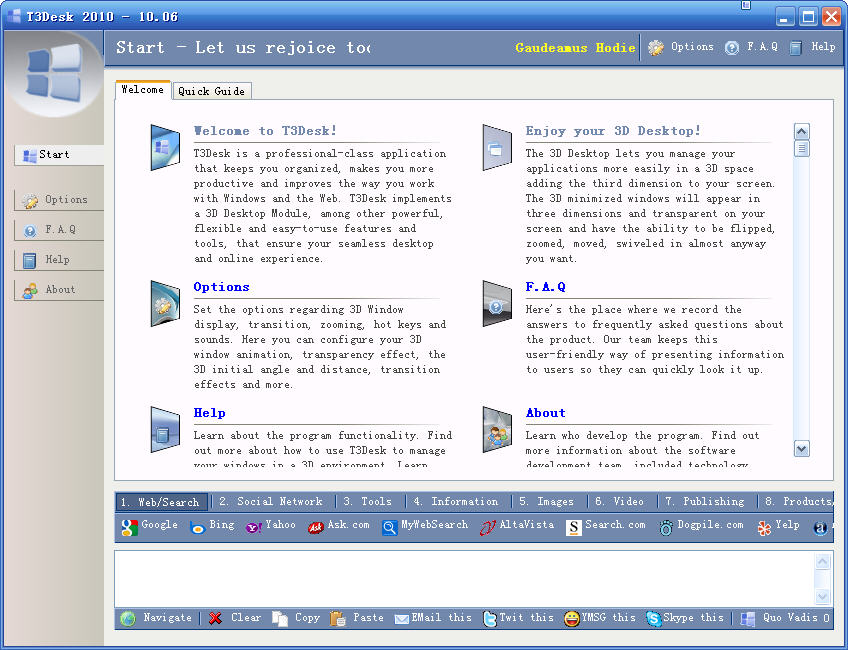Open F.A.Q in the left sidebar
The width and height of the screenshot is (848, 650).
click(59, 230)
